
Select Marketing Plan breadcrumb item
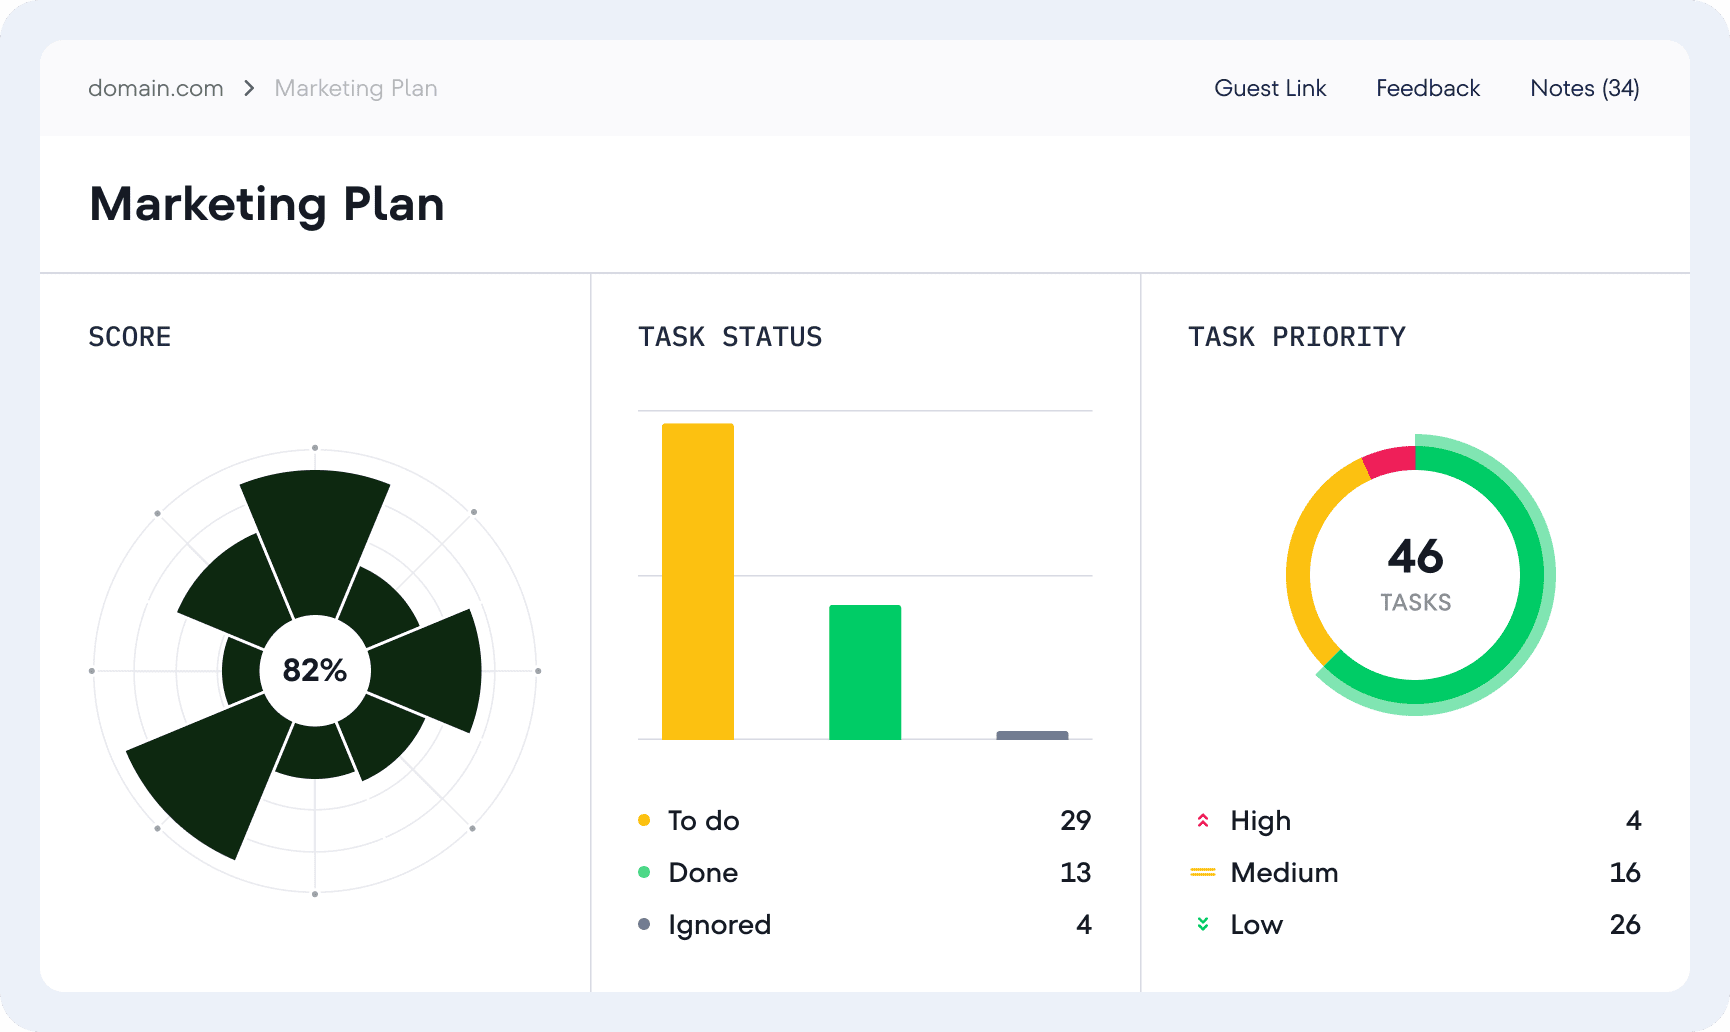[x=356, y=89]
